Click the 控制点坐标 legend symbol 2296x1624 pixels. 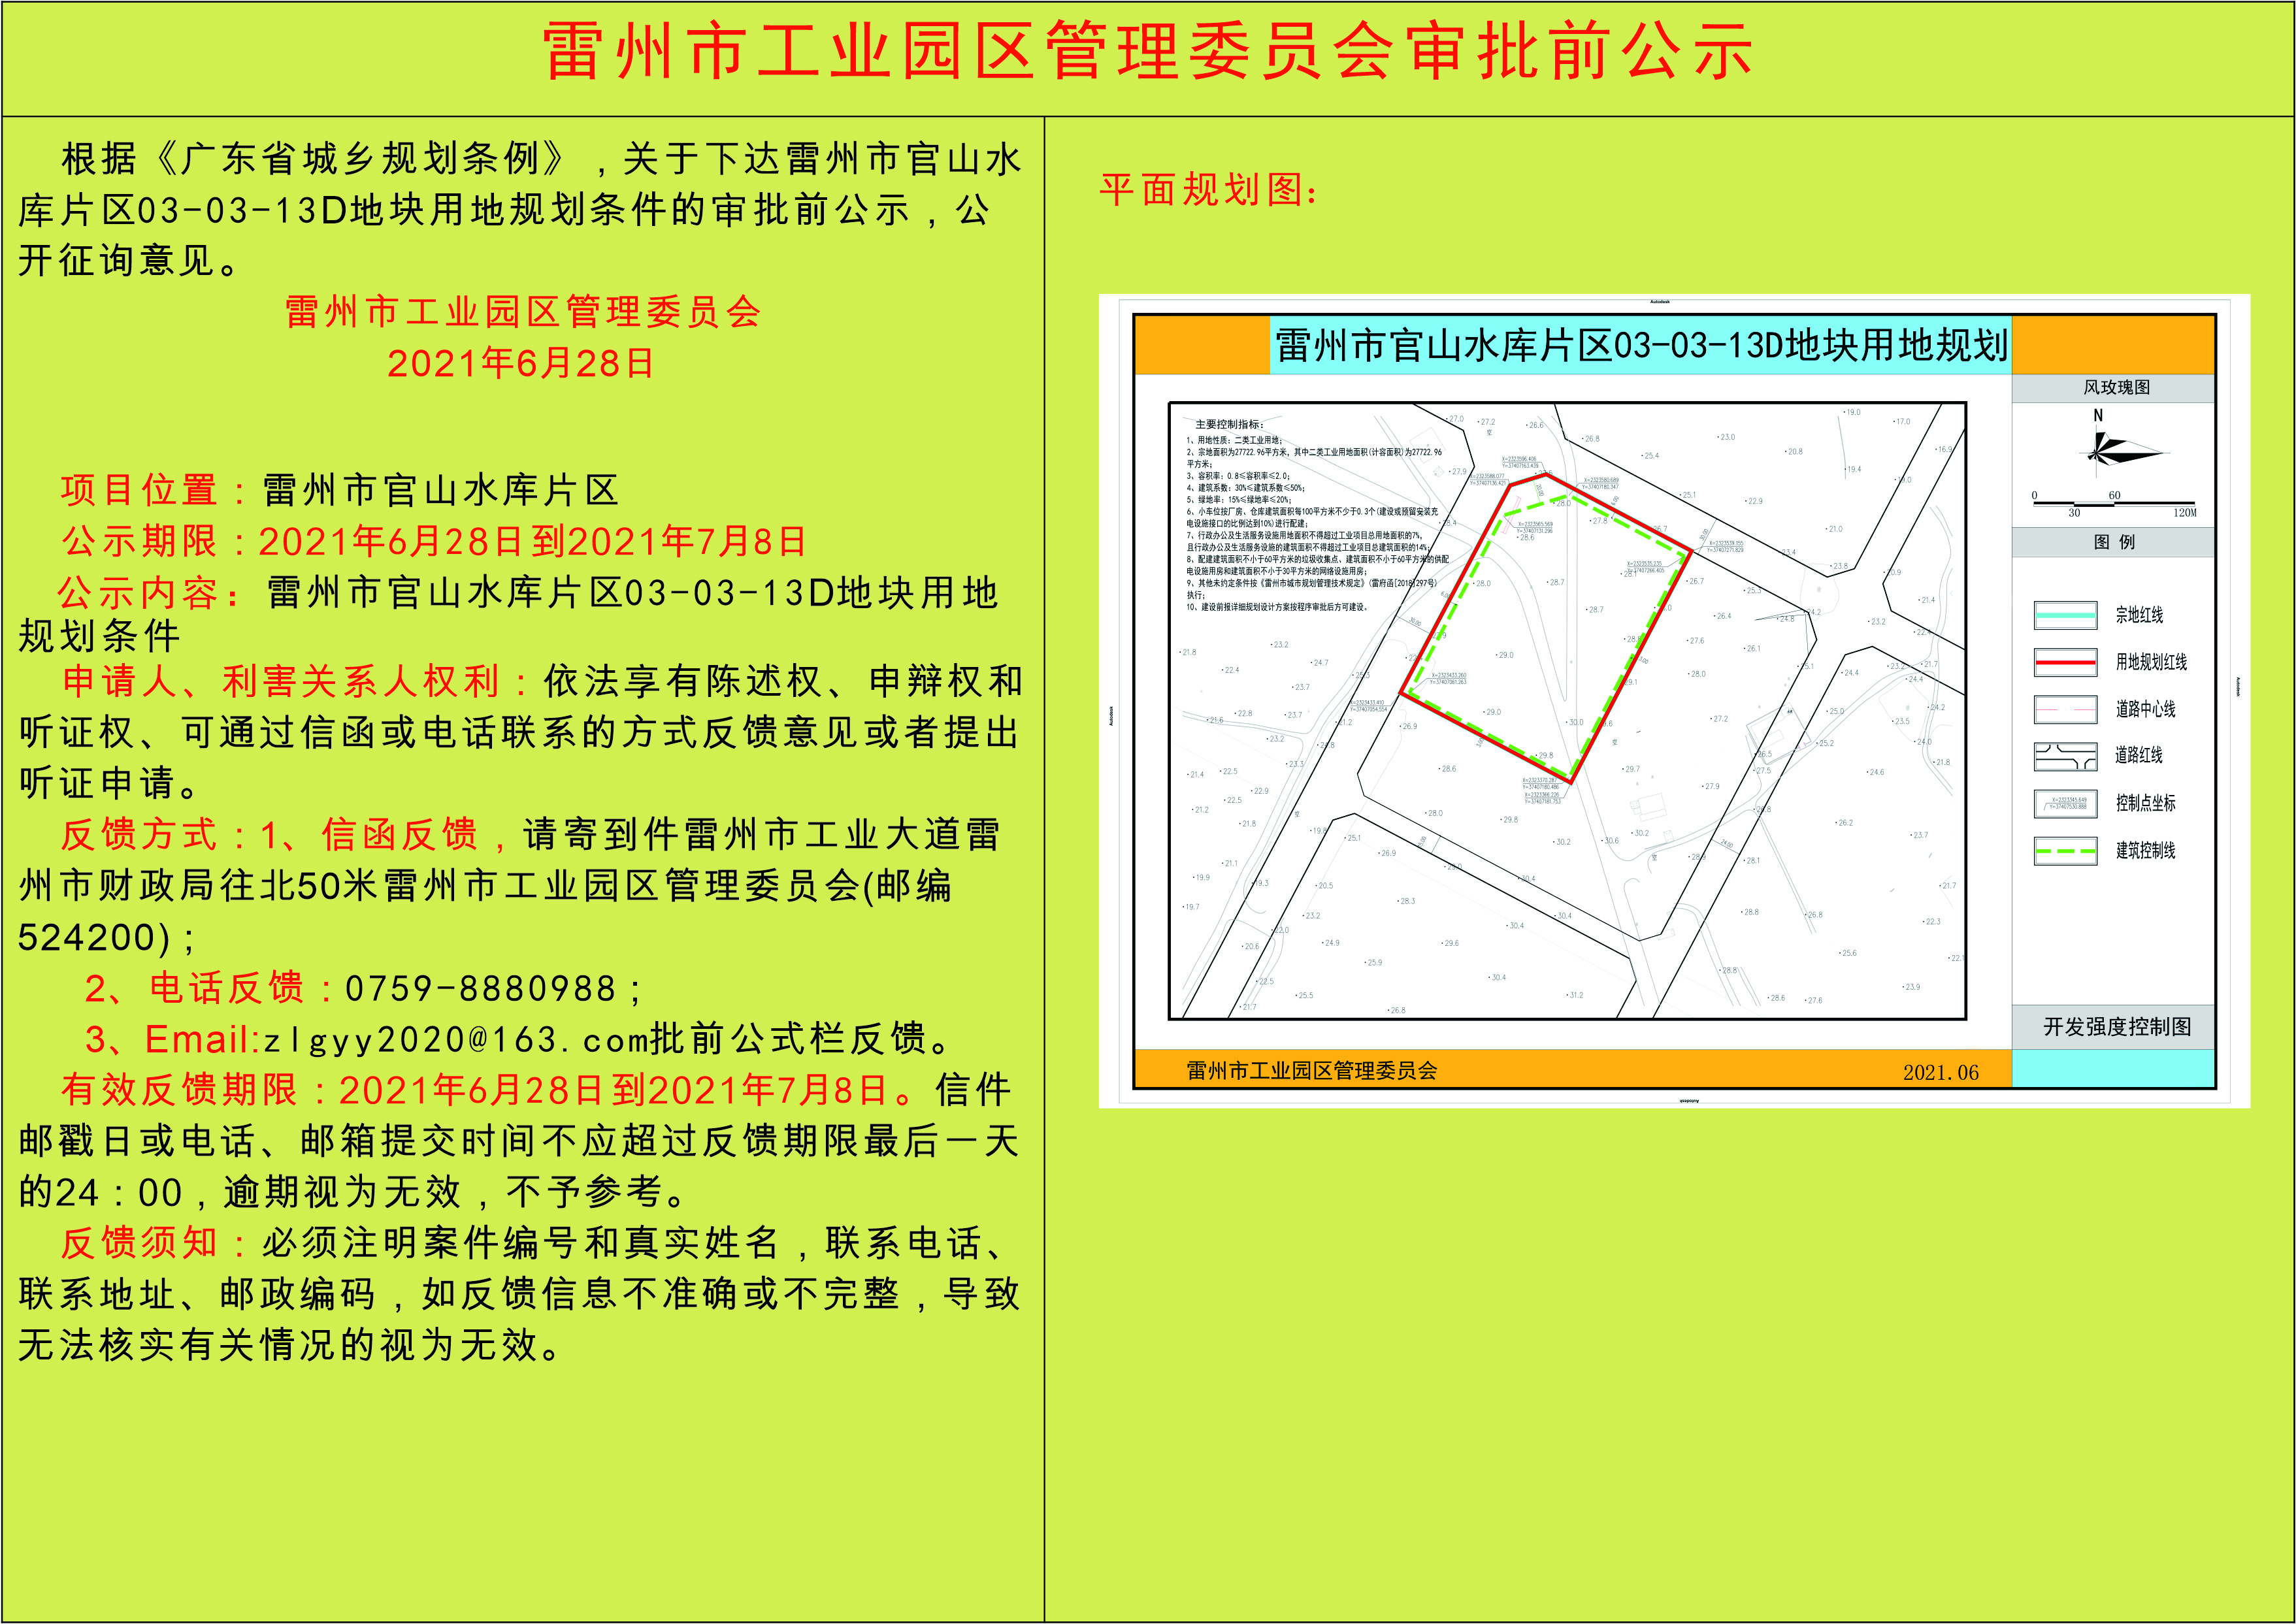pos(2065,803)
